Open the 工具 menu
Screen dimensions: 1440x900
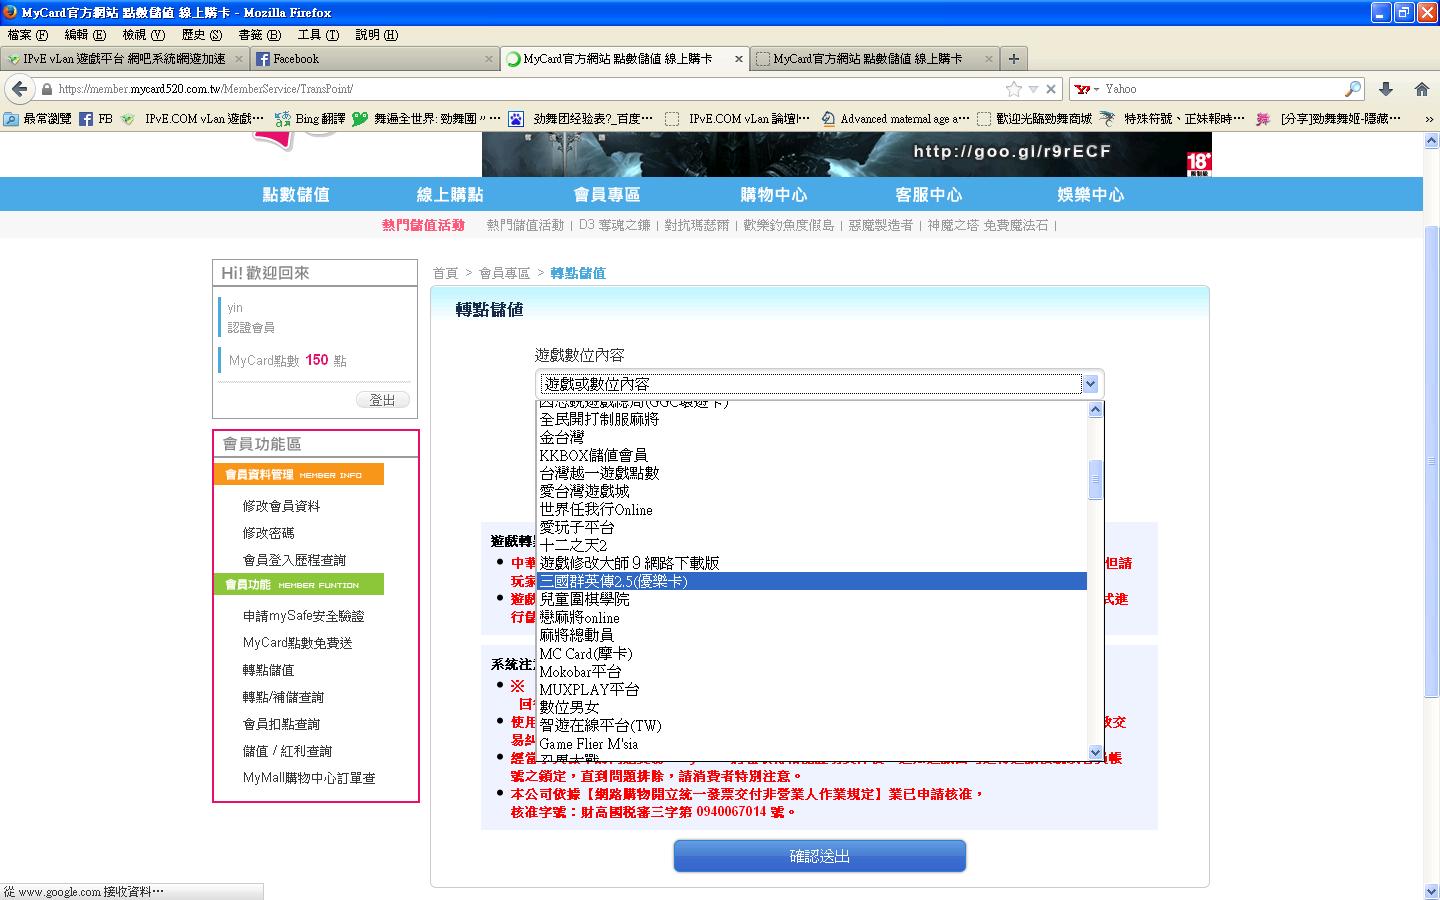pos(318,35)
